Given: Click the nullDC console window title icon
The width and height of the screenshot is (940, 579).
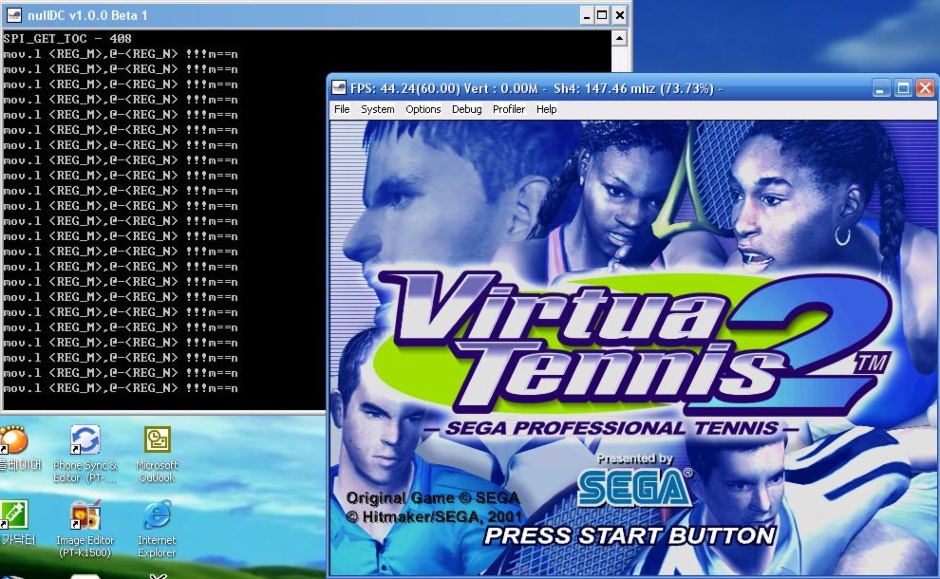Looking at the screenshot, I should pyautogui.click(x=14, y=15).
